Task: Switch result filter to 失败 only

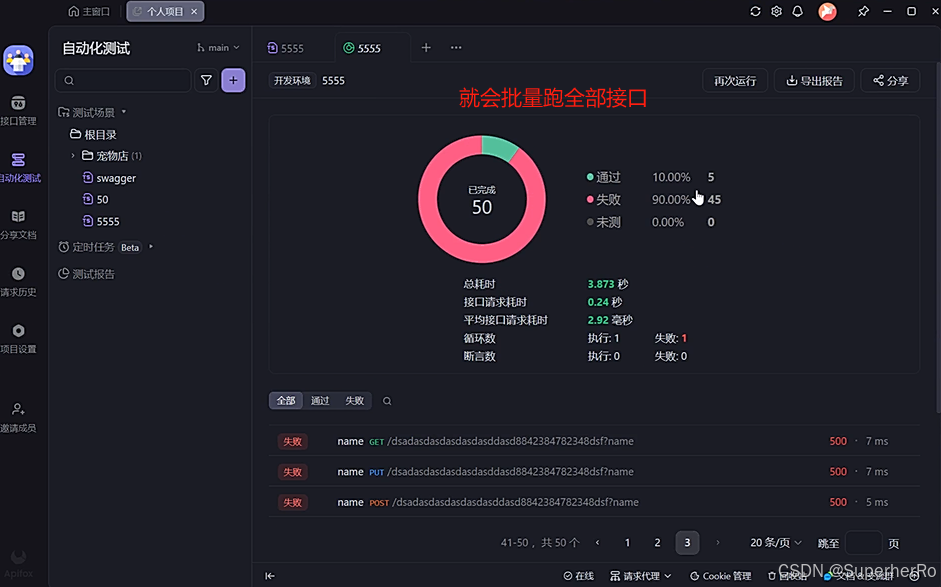Action: point(354,399)
